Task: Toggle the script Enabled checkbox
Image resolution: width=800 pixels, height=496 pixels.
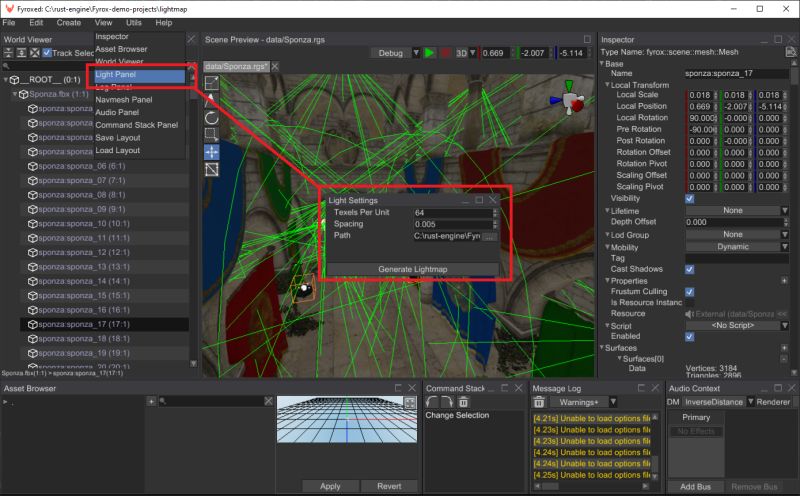Action: click(689, 336)
